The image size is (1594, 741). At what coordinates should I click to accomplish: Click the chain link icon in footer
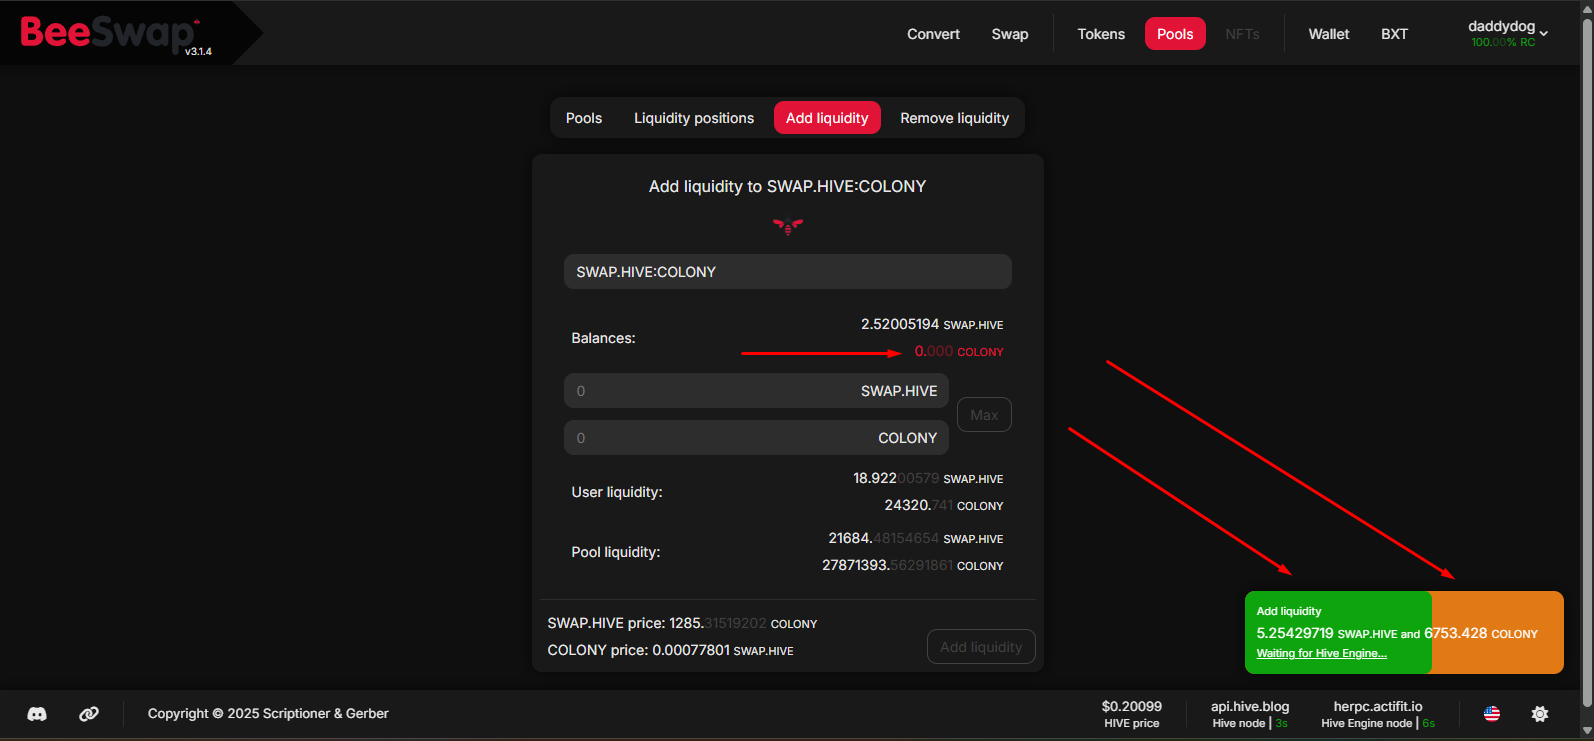click(89, 714)
